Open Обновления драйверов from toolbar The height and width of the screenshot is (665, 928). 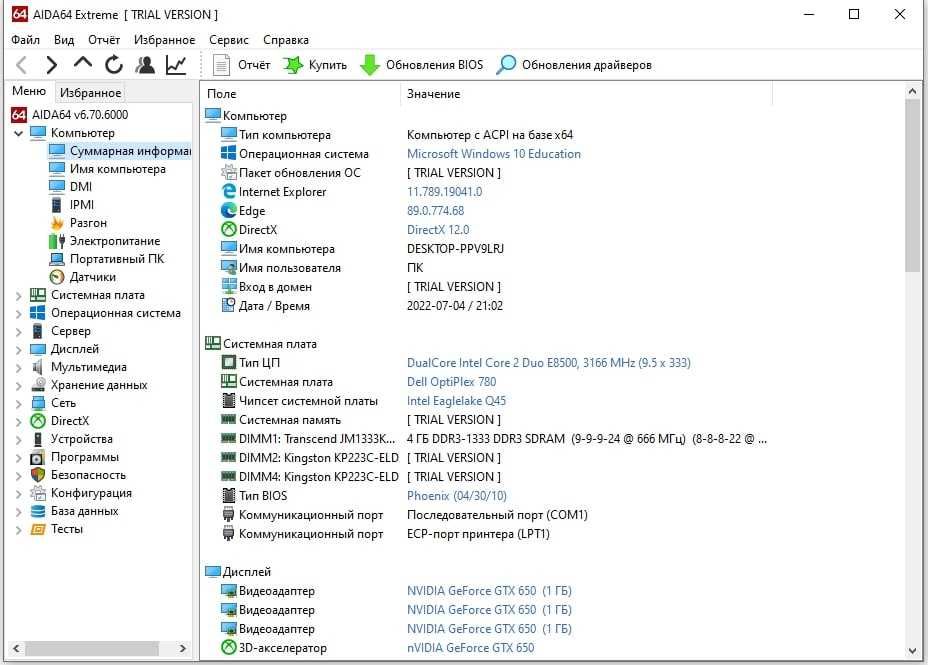point(573,64)
